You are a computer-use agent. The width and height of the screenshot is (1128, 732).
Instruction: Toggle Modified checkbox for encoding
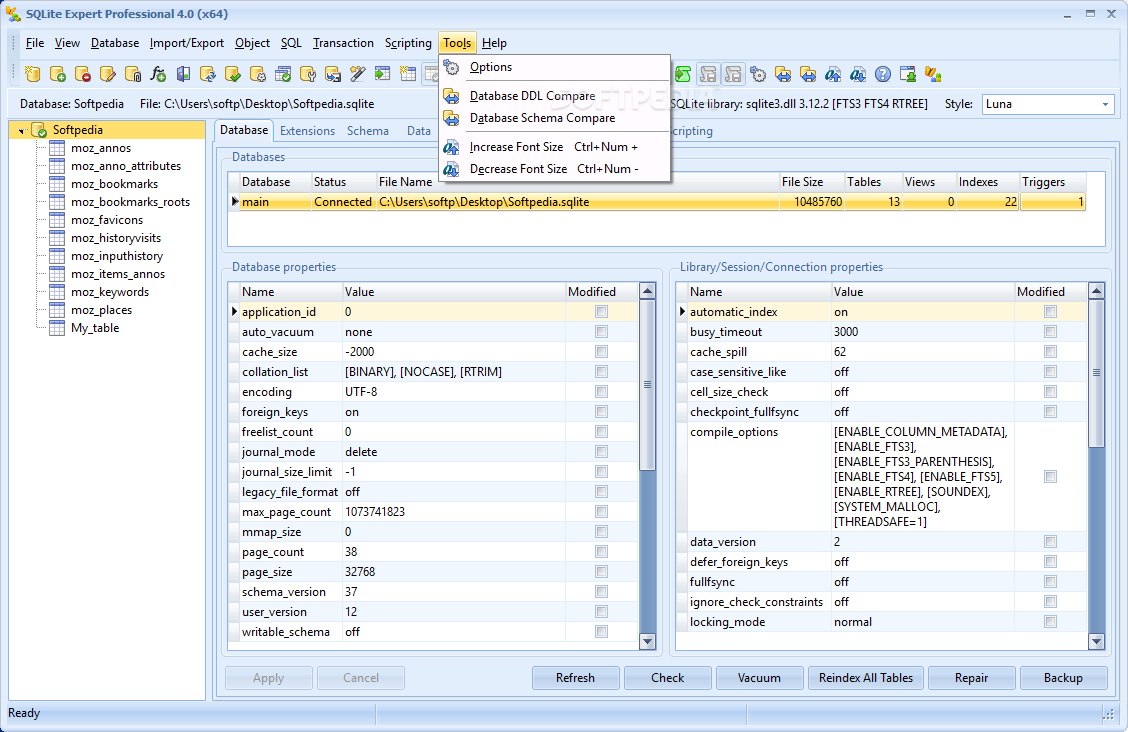[601, 392]
